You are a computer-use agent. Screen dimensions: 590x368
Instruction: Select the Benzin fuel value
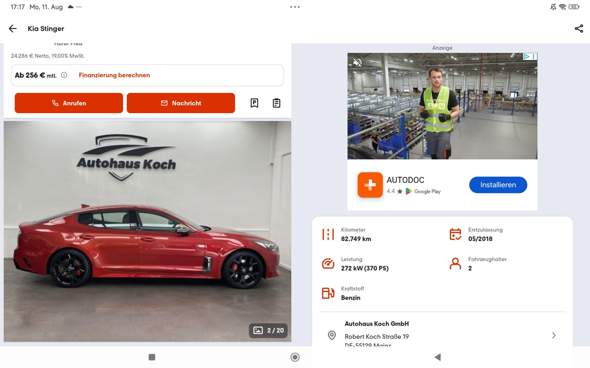click(x=351, y=298)
